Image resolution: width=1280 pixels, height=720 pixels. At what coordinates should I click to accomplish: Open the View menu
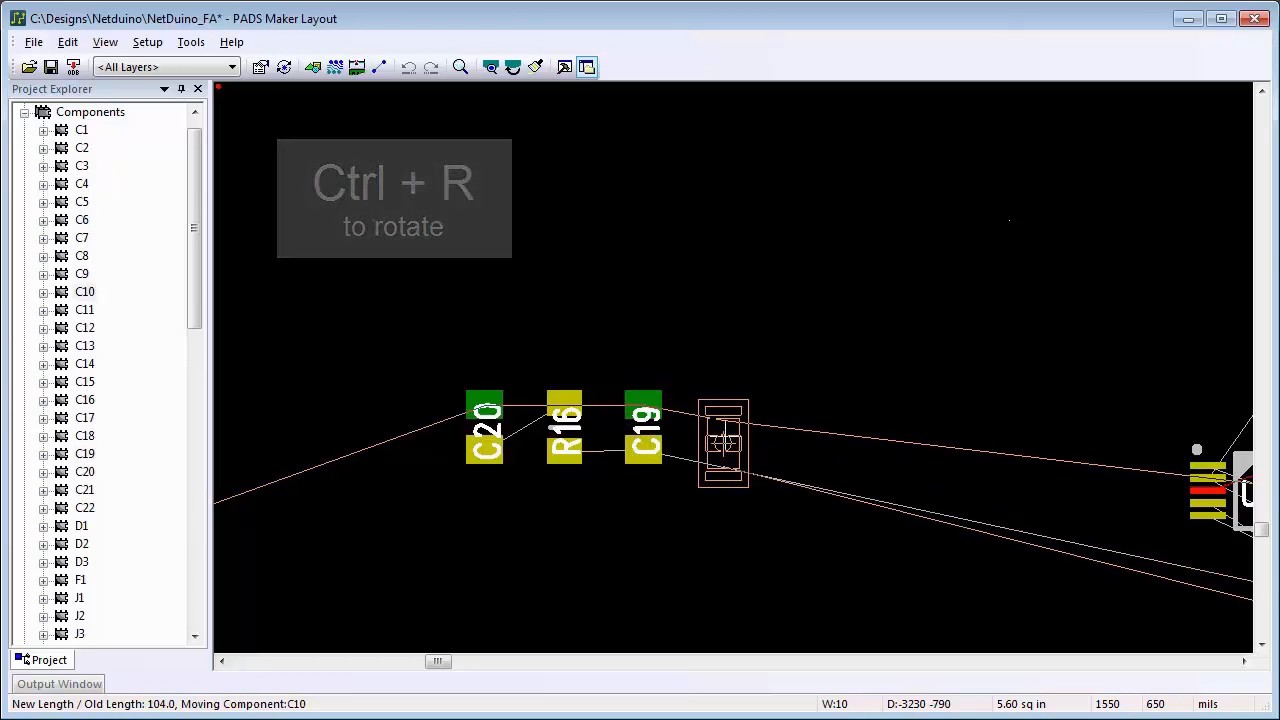105,42
